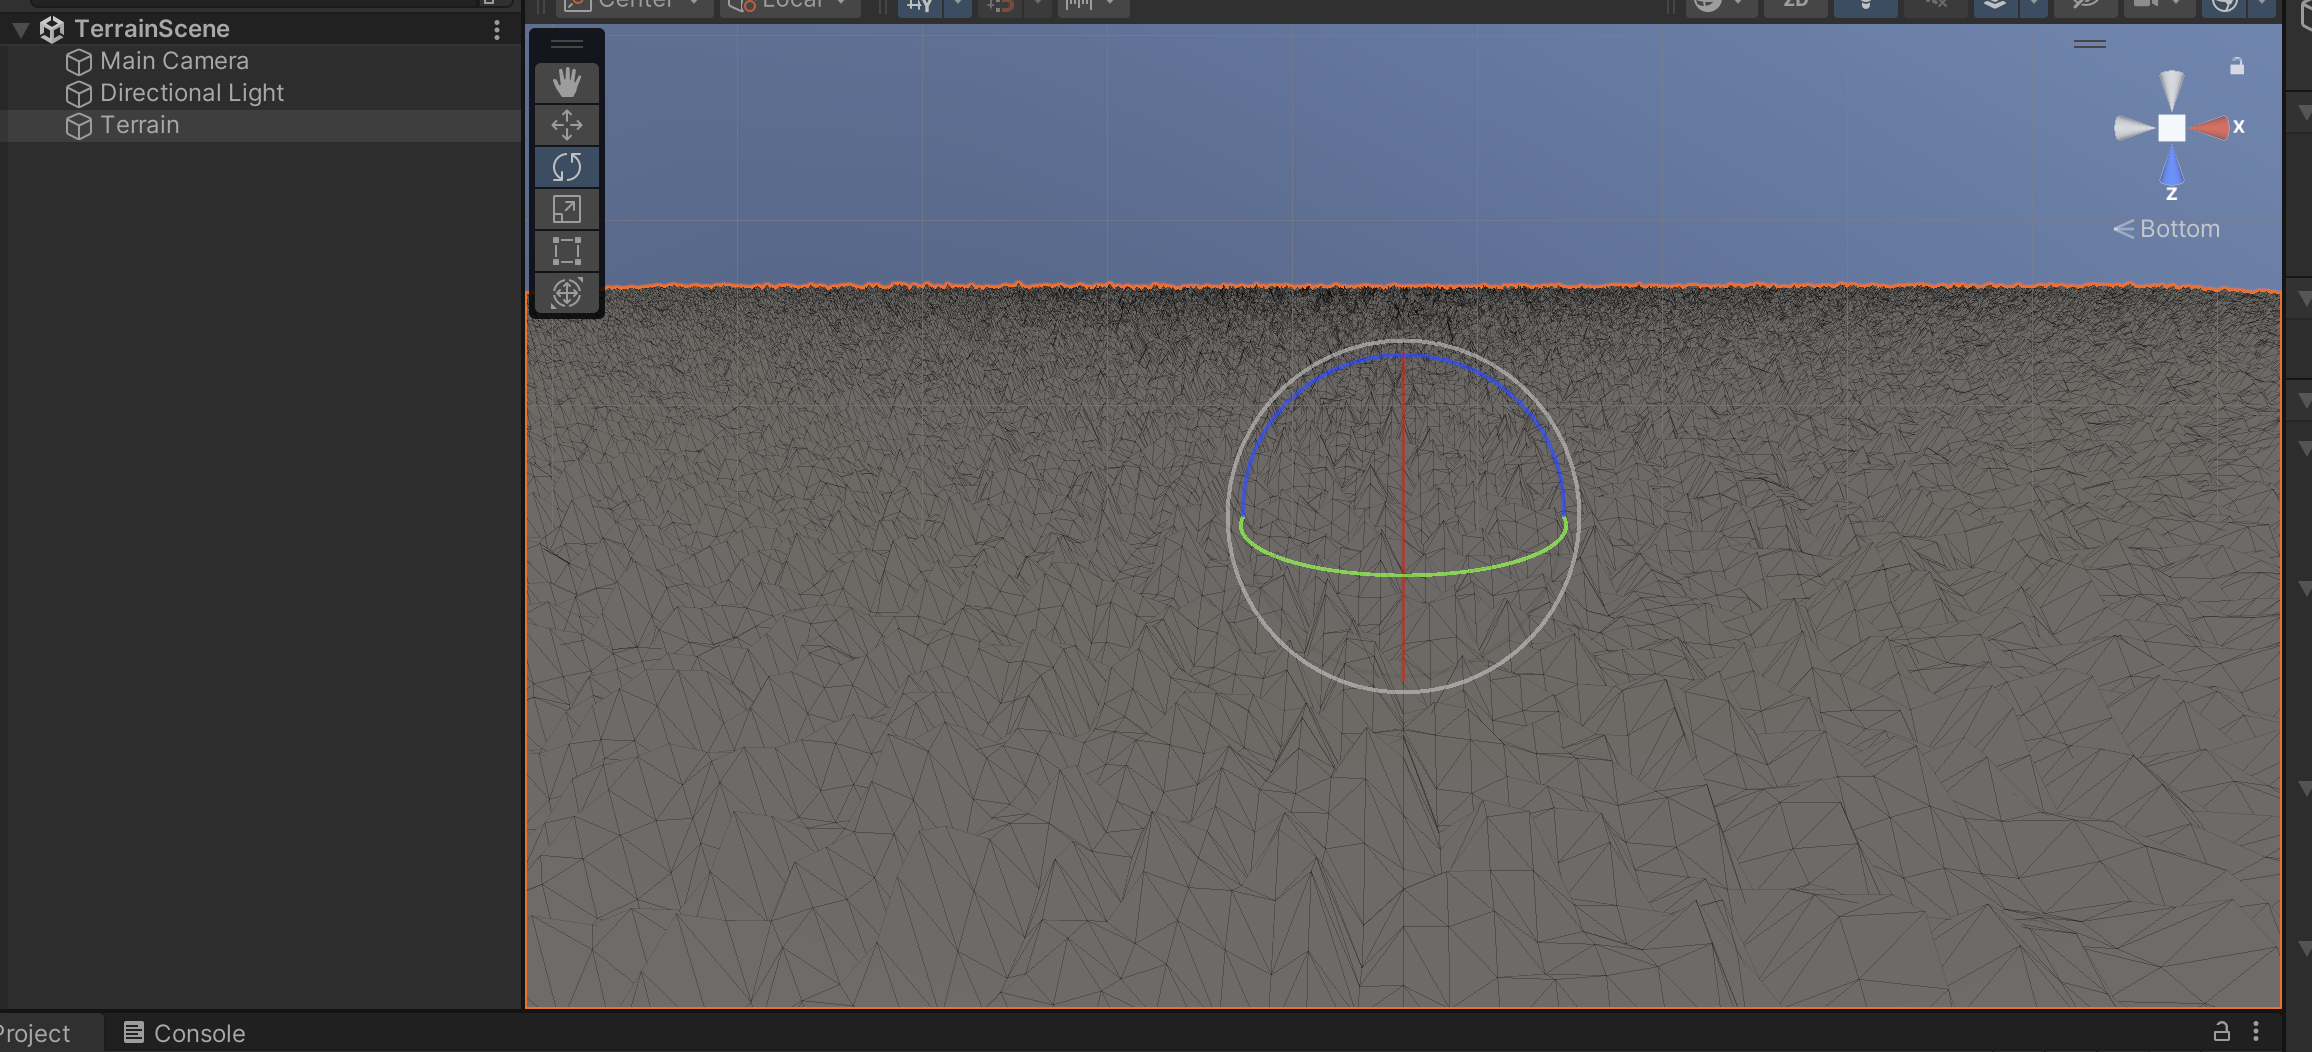Open TerrainScene three-dot options menu
The height and width of the screenshot is (1052, 2312).
[496, 30]
